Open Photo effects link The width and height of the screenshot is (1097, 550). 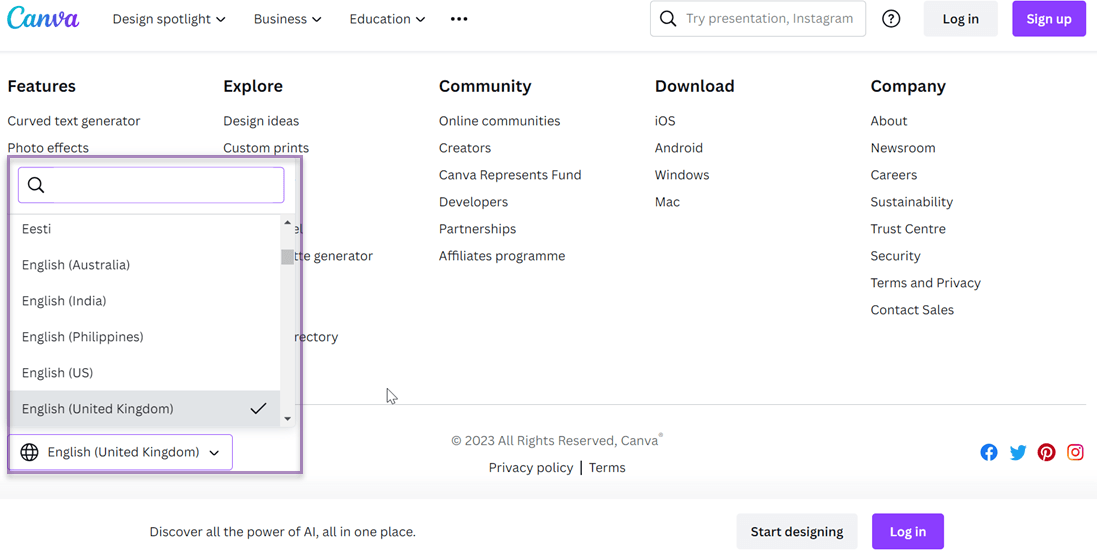pyautogui.click(x=48, y=148)
